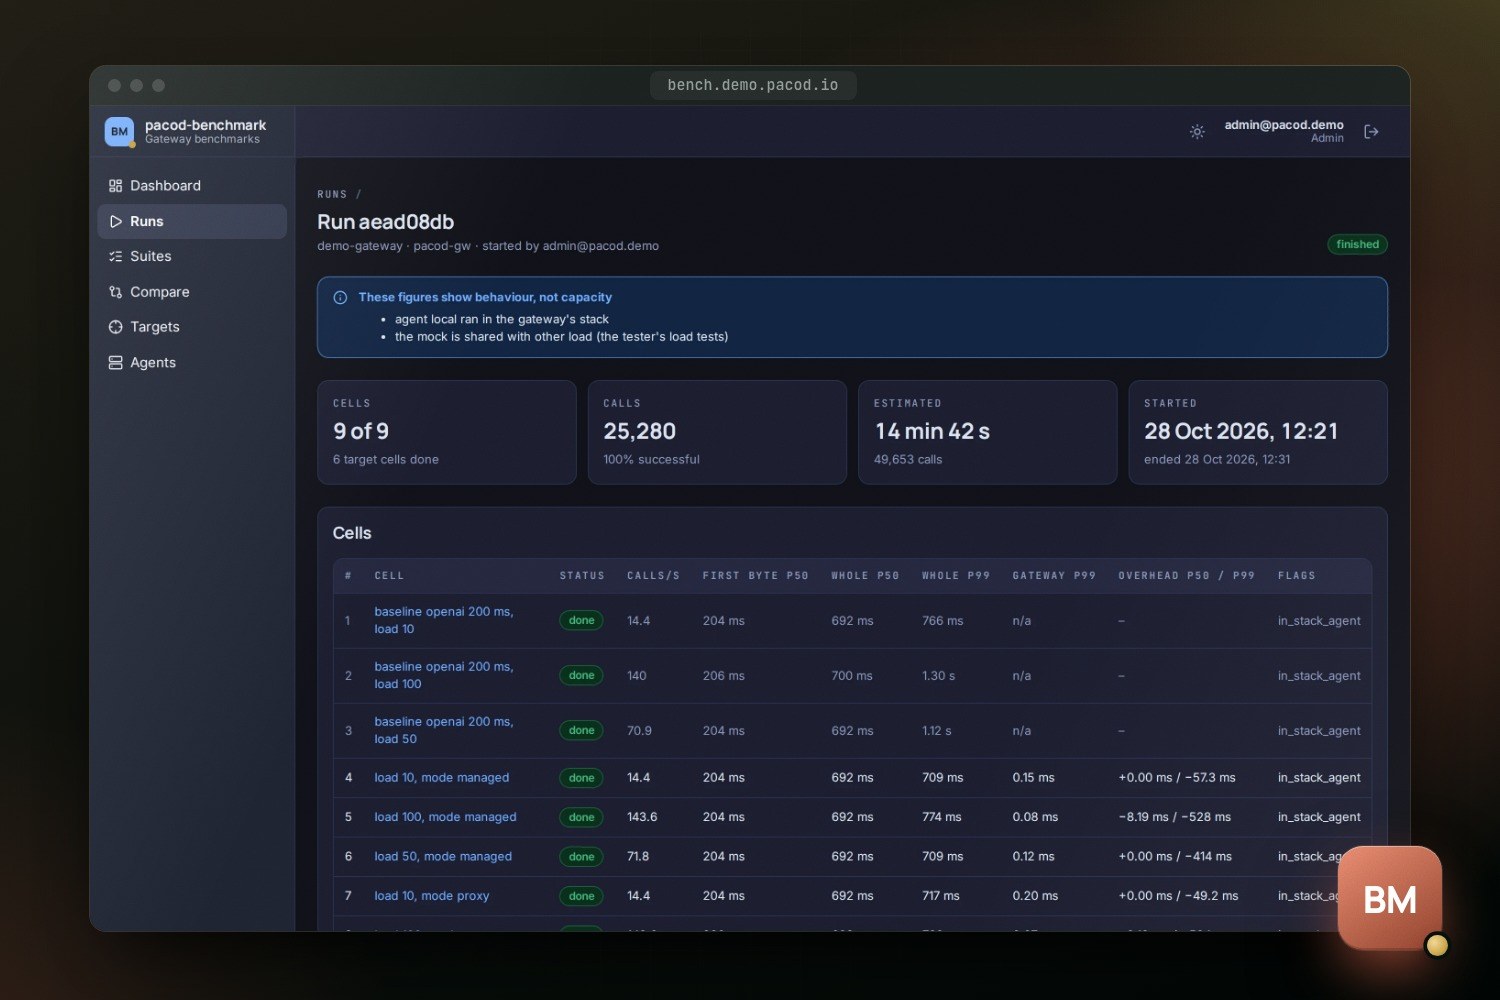Click the Agents server icon

pyautogui.click(x=115, y=362)
